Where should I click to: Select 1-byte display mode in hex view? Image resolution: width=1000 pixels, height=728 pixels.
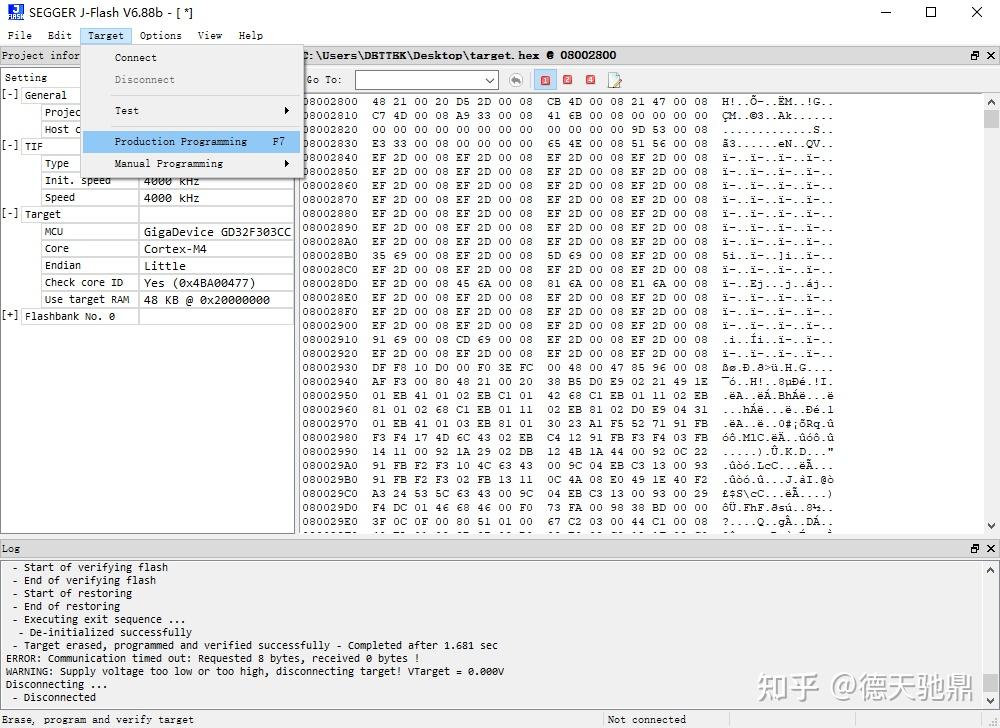[x=545, y=79]
